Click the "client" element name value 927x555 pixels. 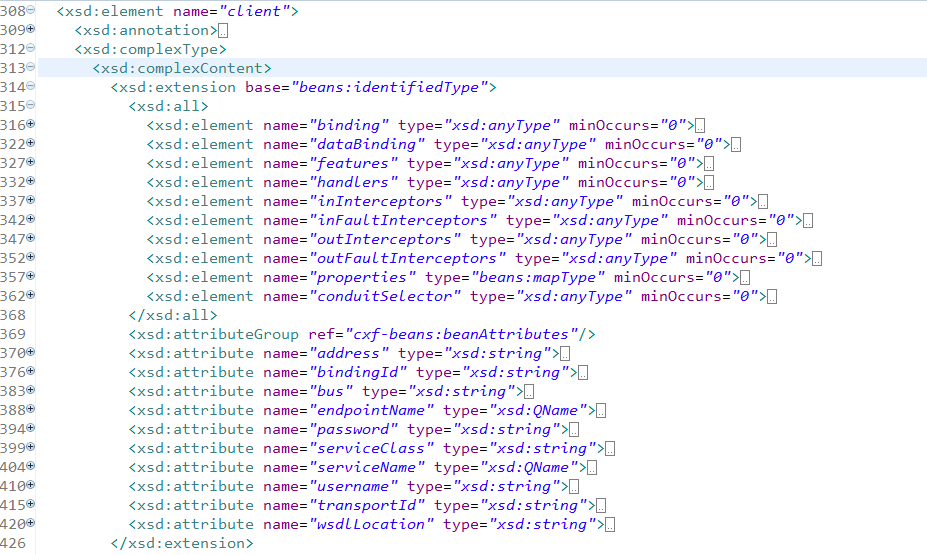click(x=254, y=11)
